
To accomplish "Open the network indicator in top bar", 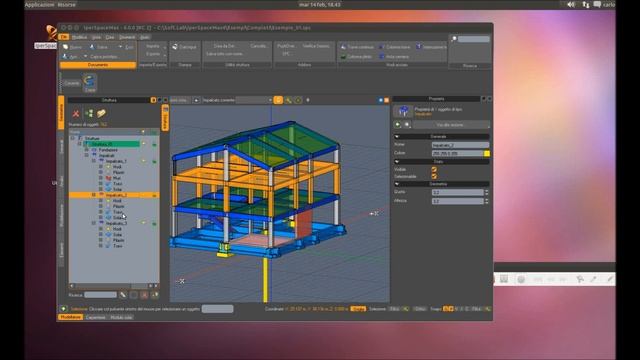I will point(586,4).
